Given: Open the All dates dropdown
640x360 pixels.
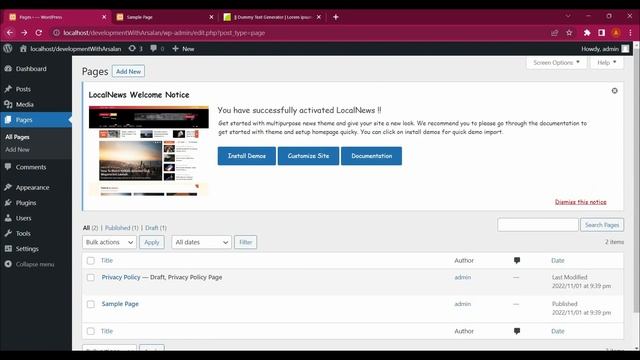Looking at the screenshot, I should click(202, 242).
